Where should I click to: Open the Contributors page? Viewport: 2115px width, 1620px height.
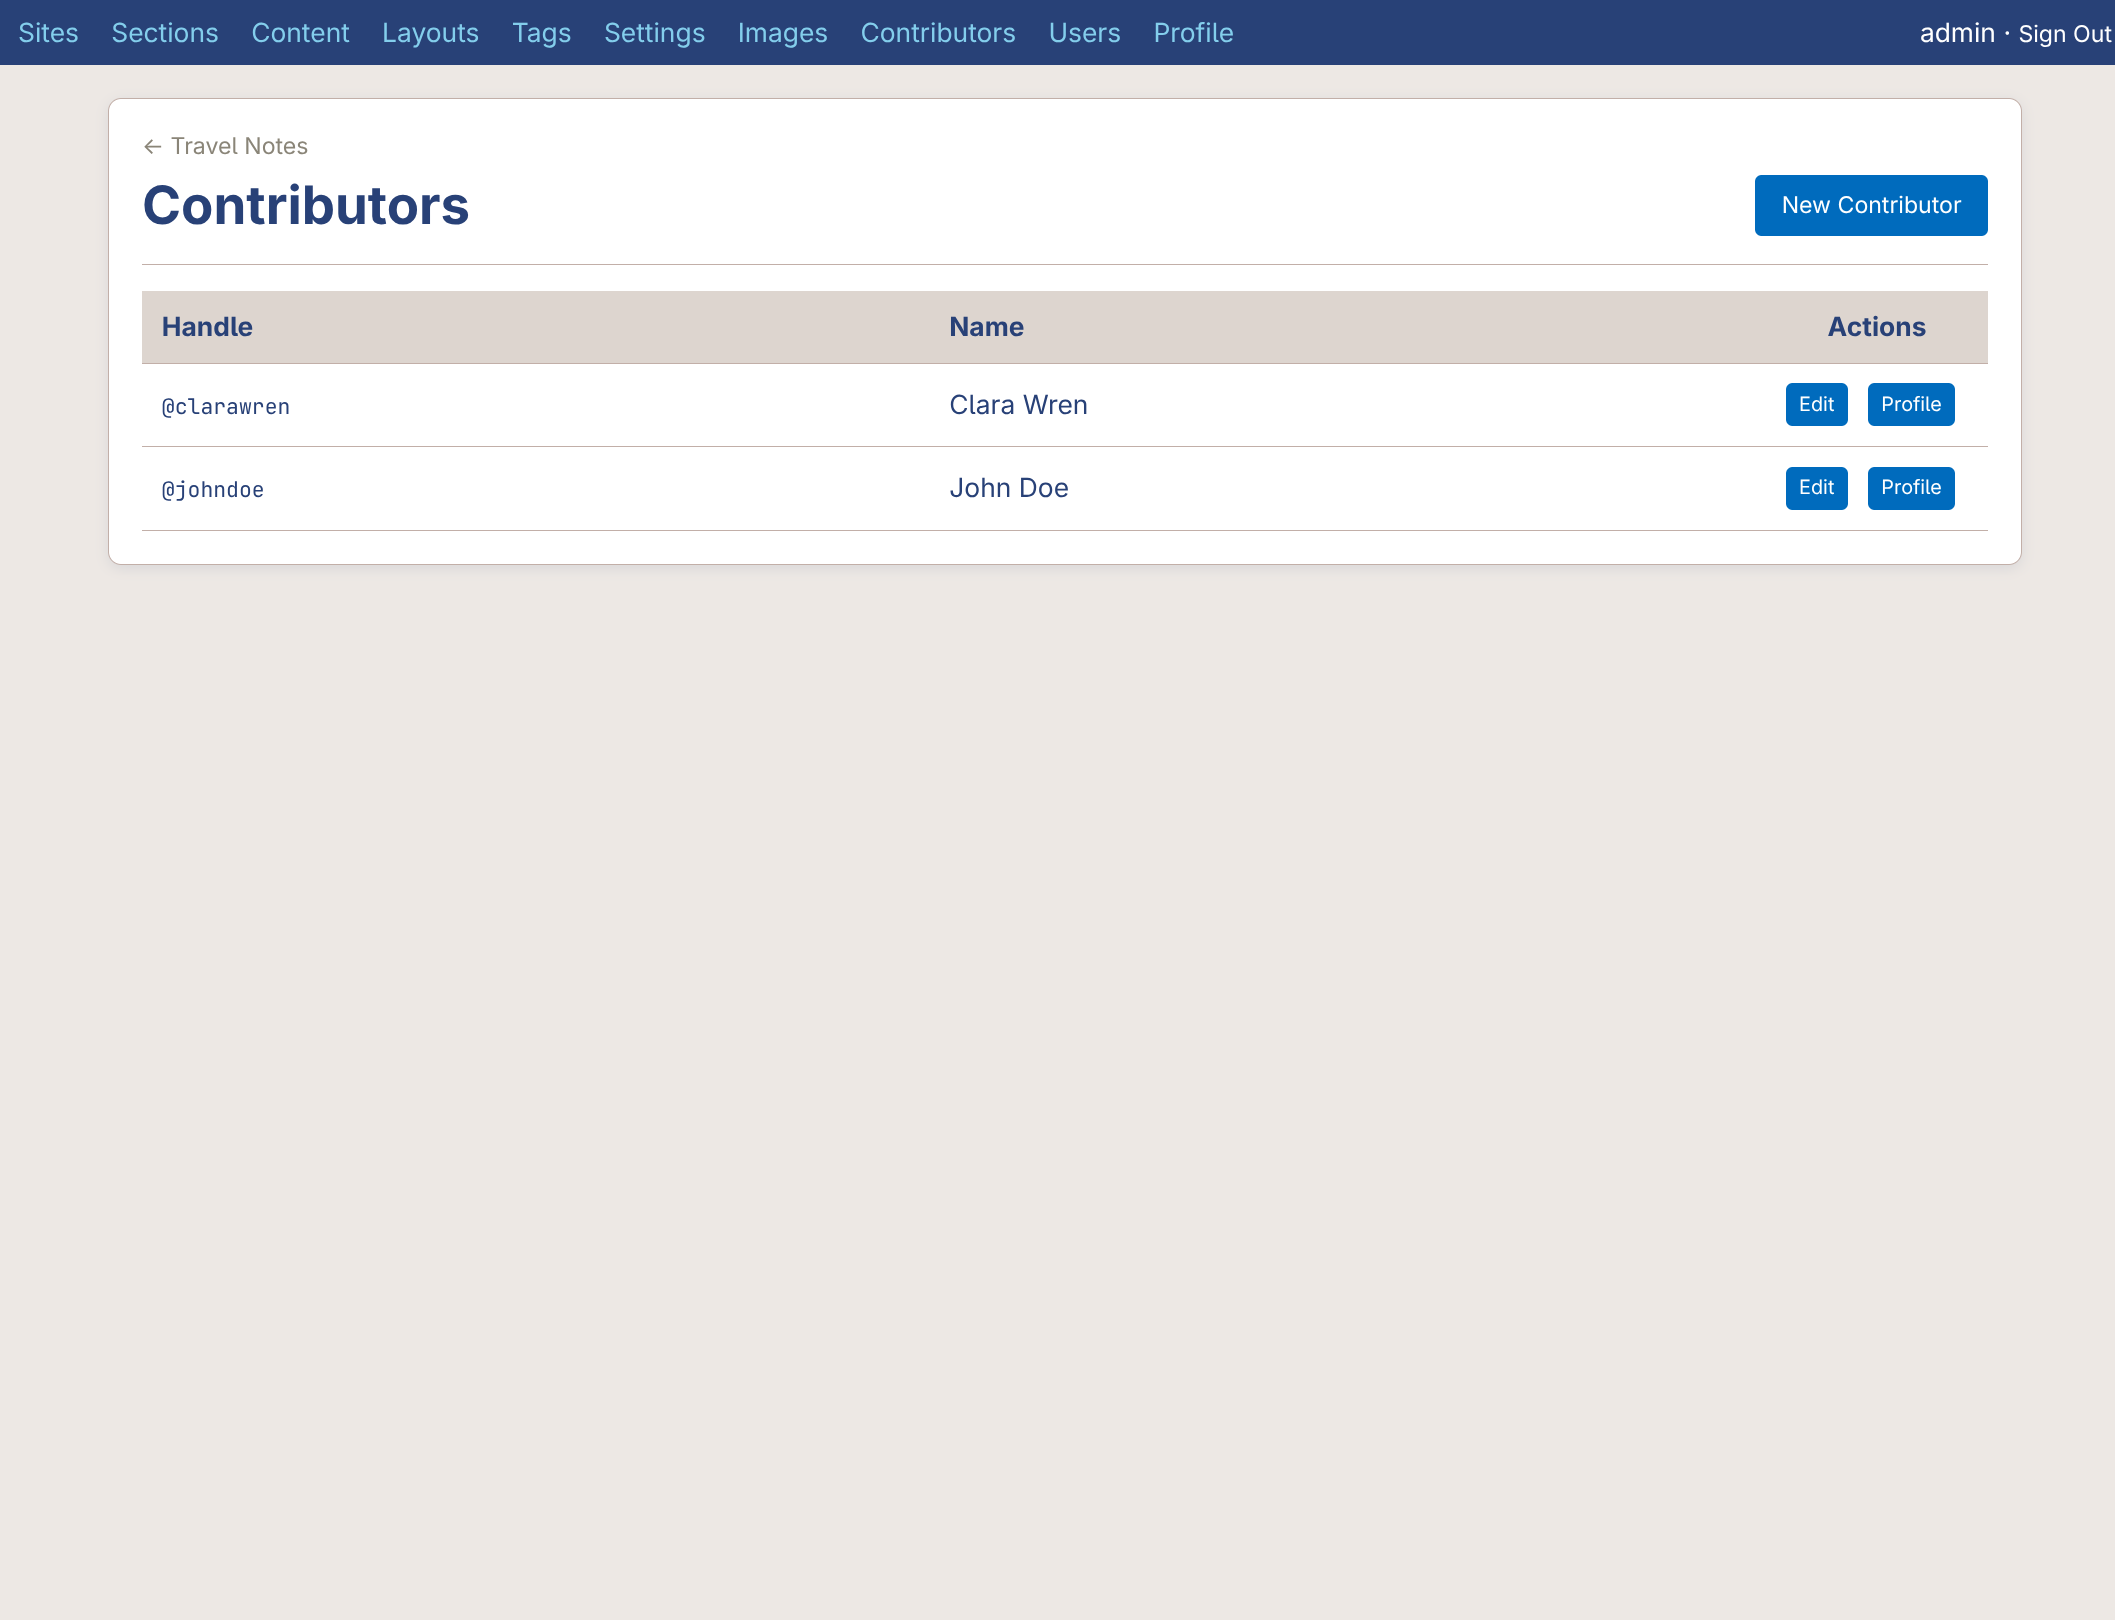(937, 32)
